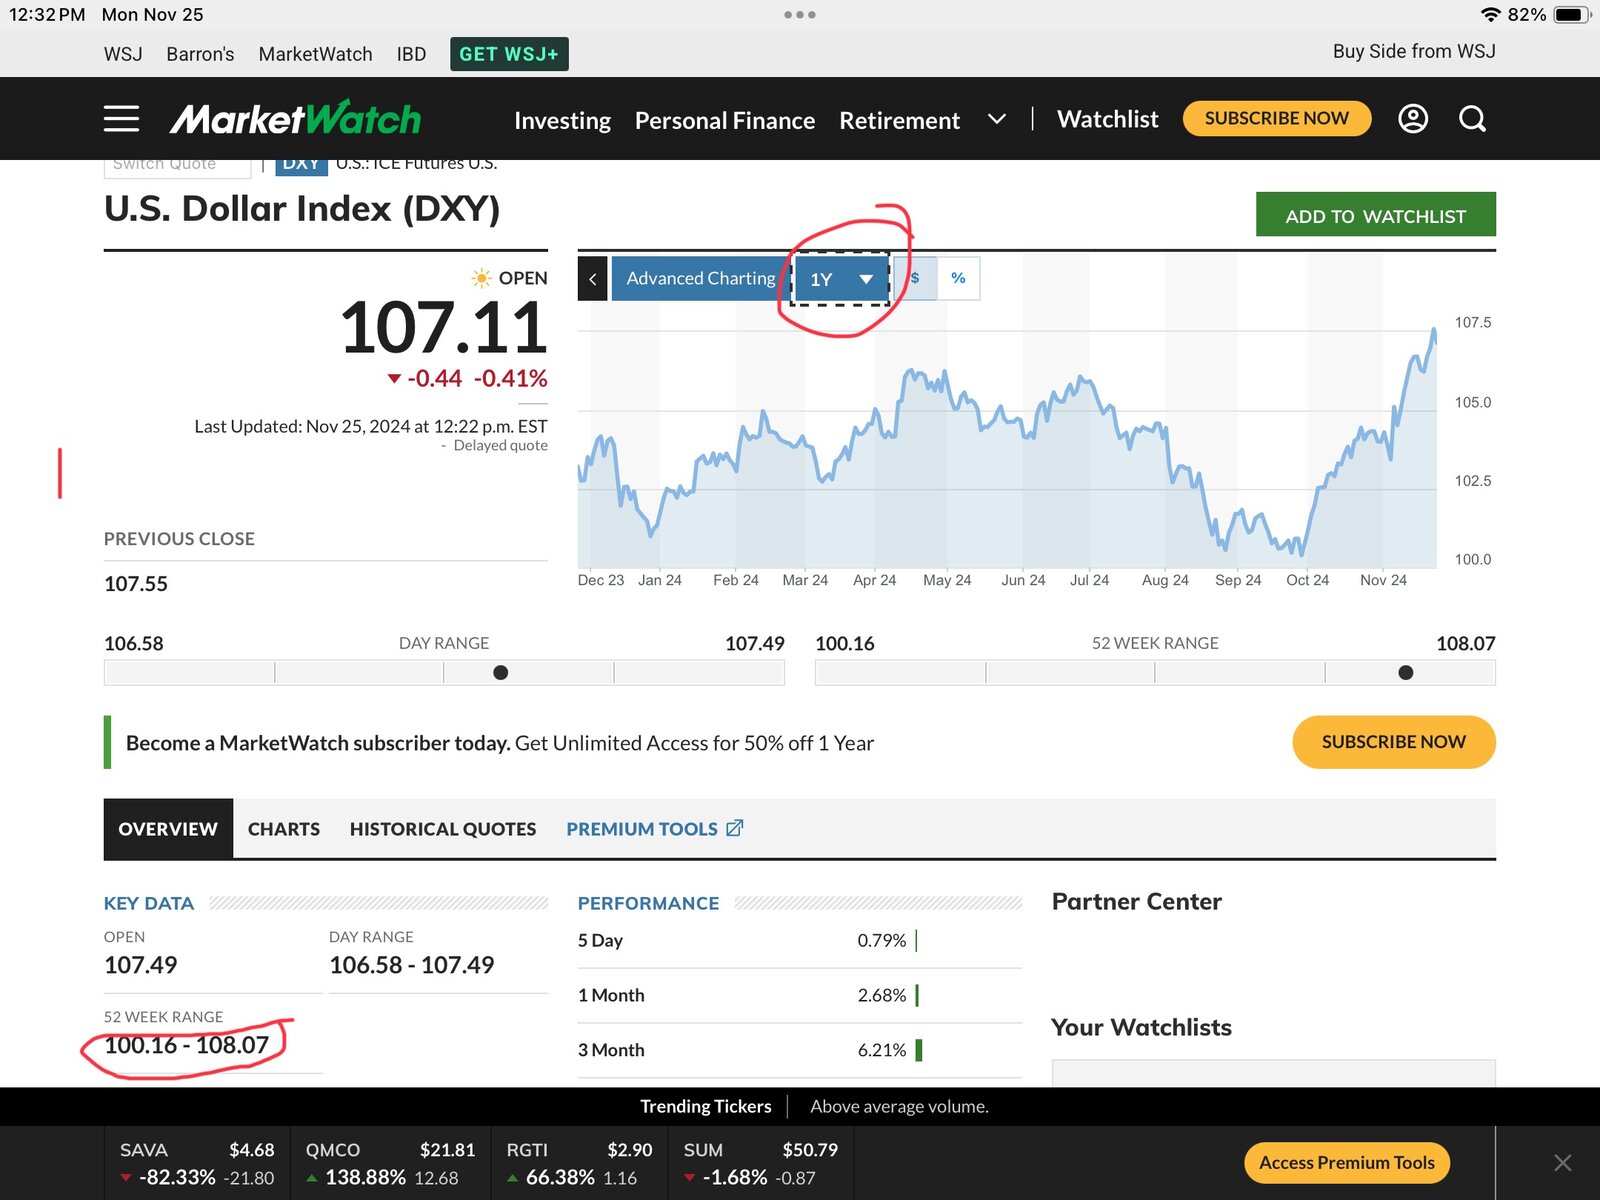Open the user account profile icon
The image size is (1600, 1200).
point(1412,119)
